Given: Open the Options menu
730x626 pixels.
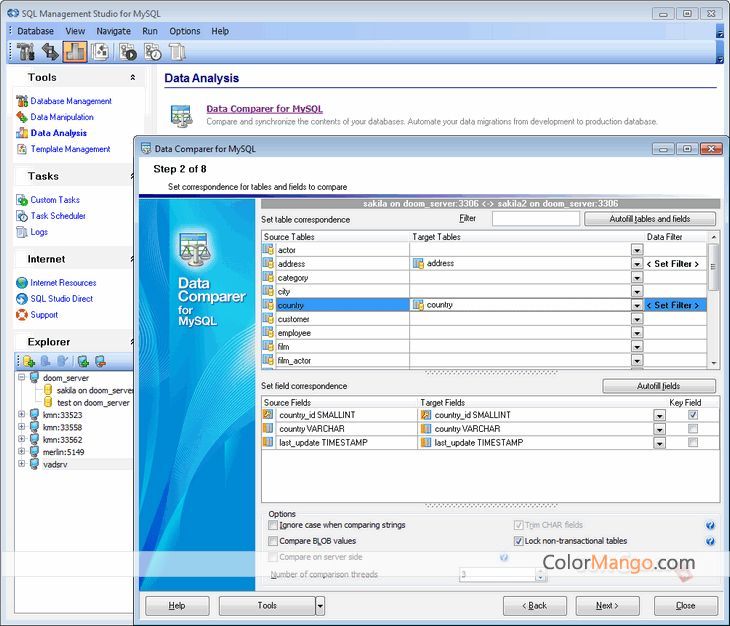Looking at the screenshot, I should click(185, 31).
